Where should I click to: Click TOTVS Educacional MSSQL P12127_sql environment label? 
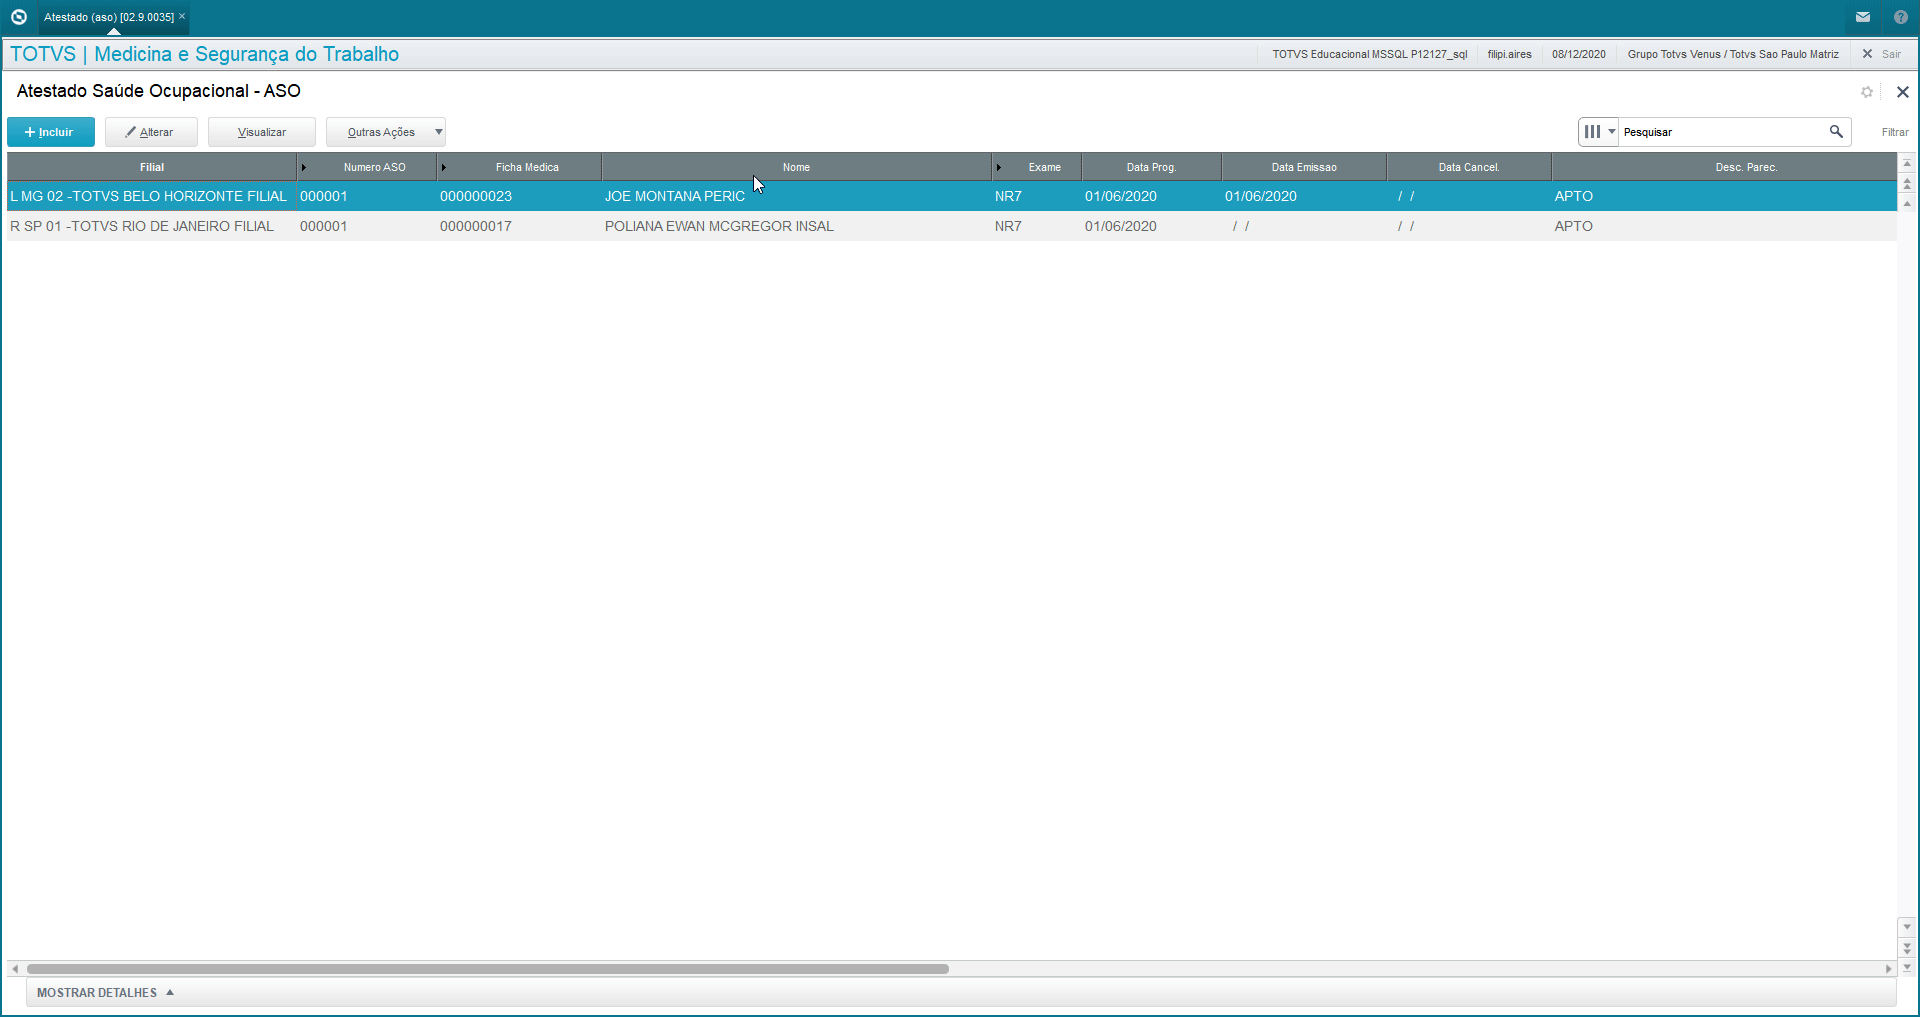(1369, 54)
